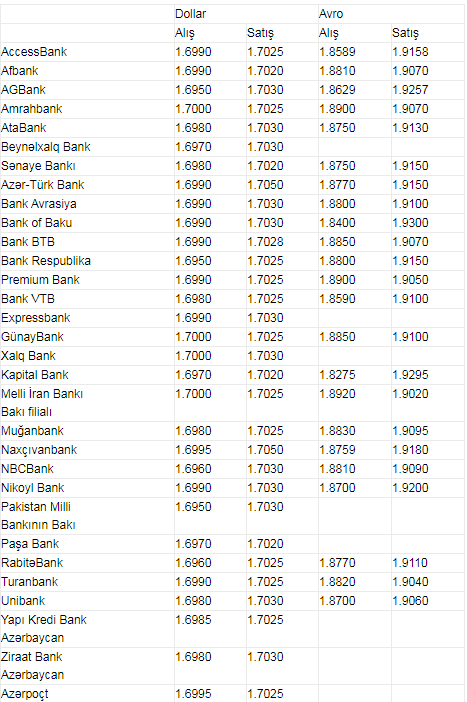Click RabitəBank euro Satış 1.9110

pos(410,563)
